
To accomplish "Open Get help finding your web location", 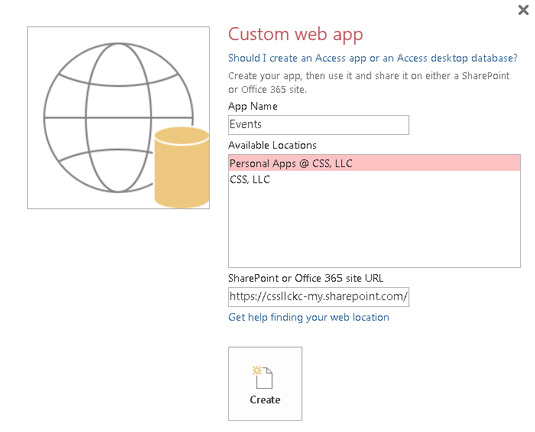I will point(308,317).
